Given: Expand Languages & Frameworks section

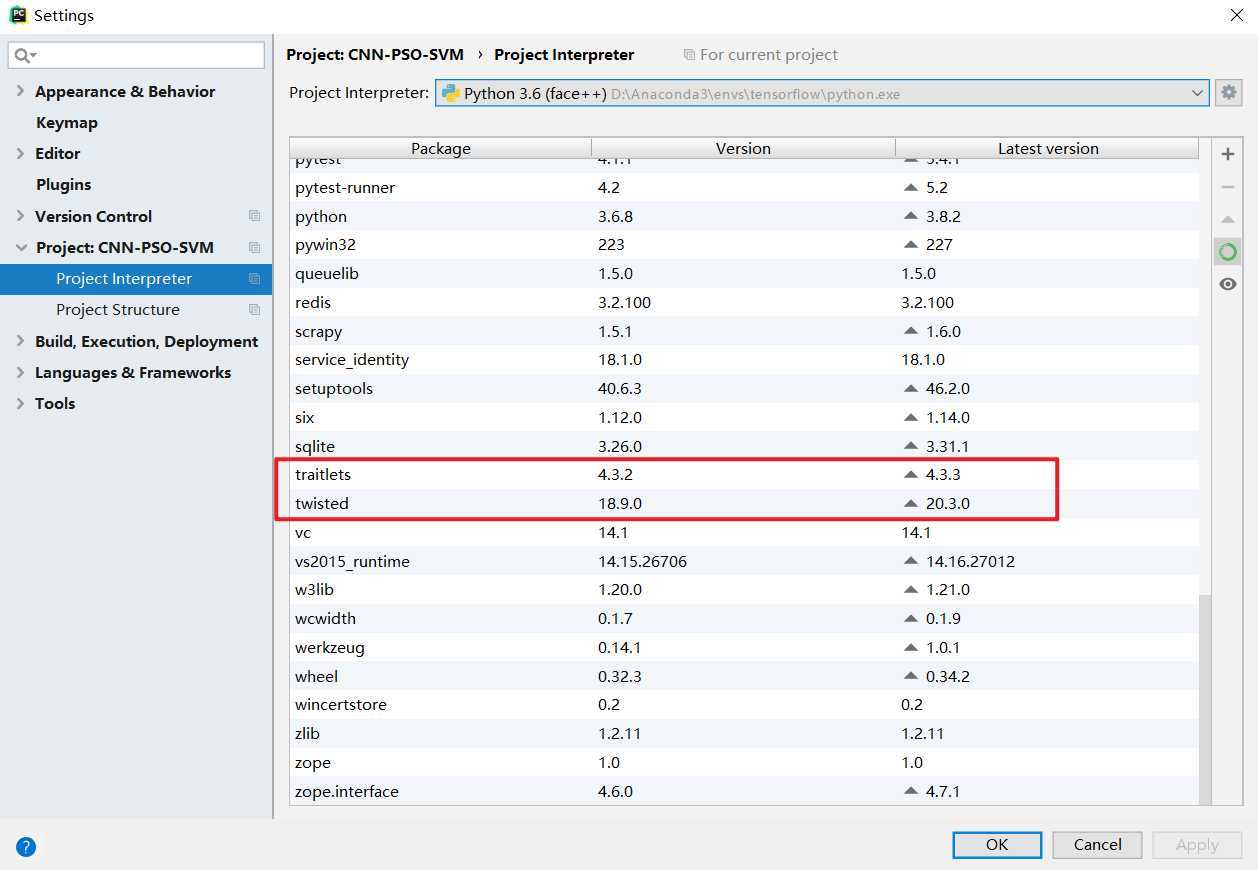Looking at the screenshot, I should [x=20, y=372].
